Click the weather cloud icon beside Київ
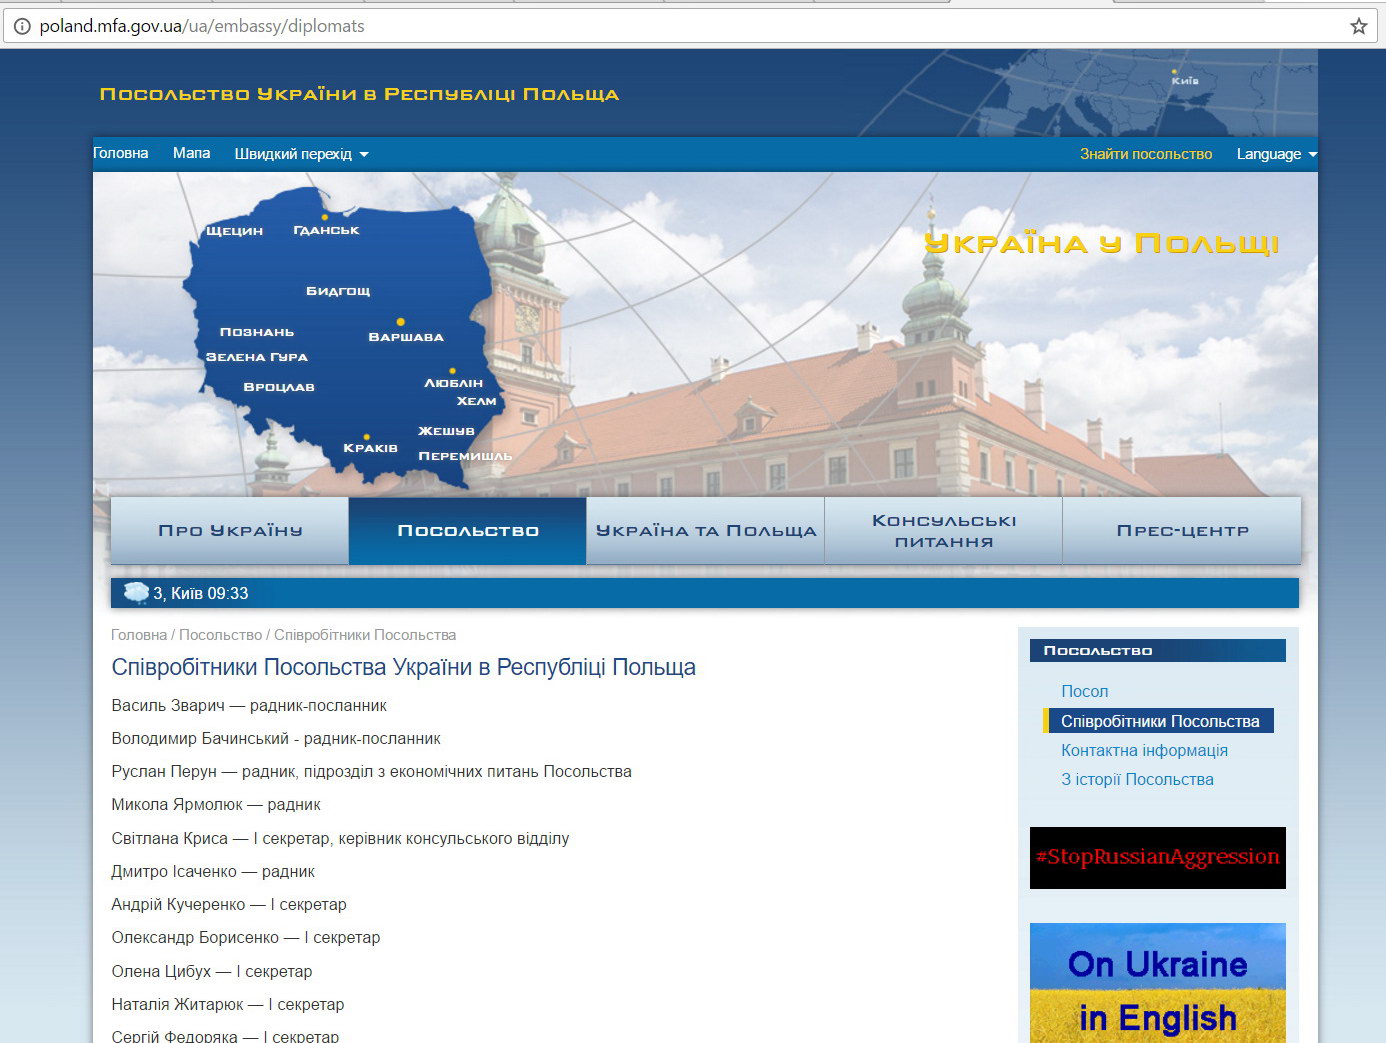Viewport: 1386px width, 1043px height. click(135, 593)
